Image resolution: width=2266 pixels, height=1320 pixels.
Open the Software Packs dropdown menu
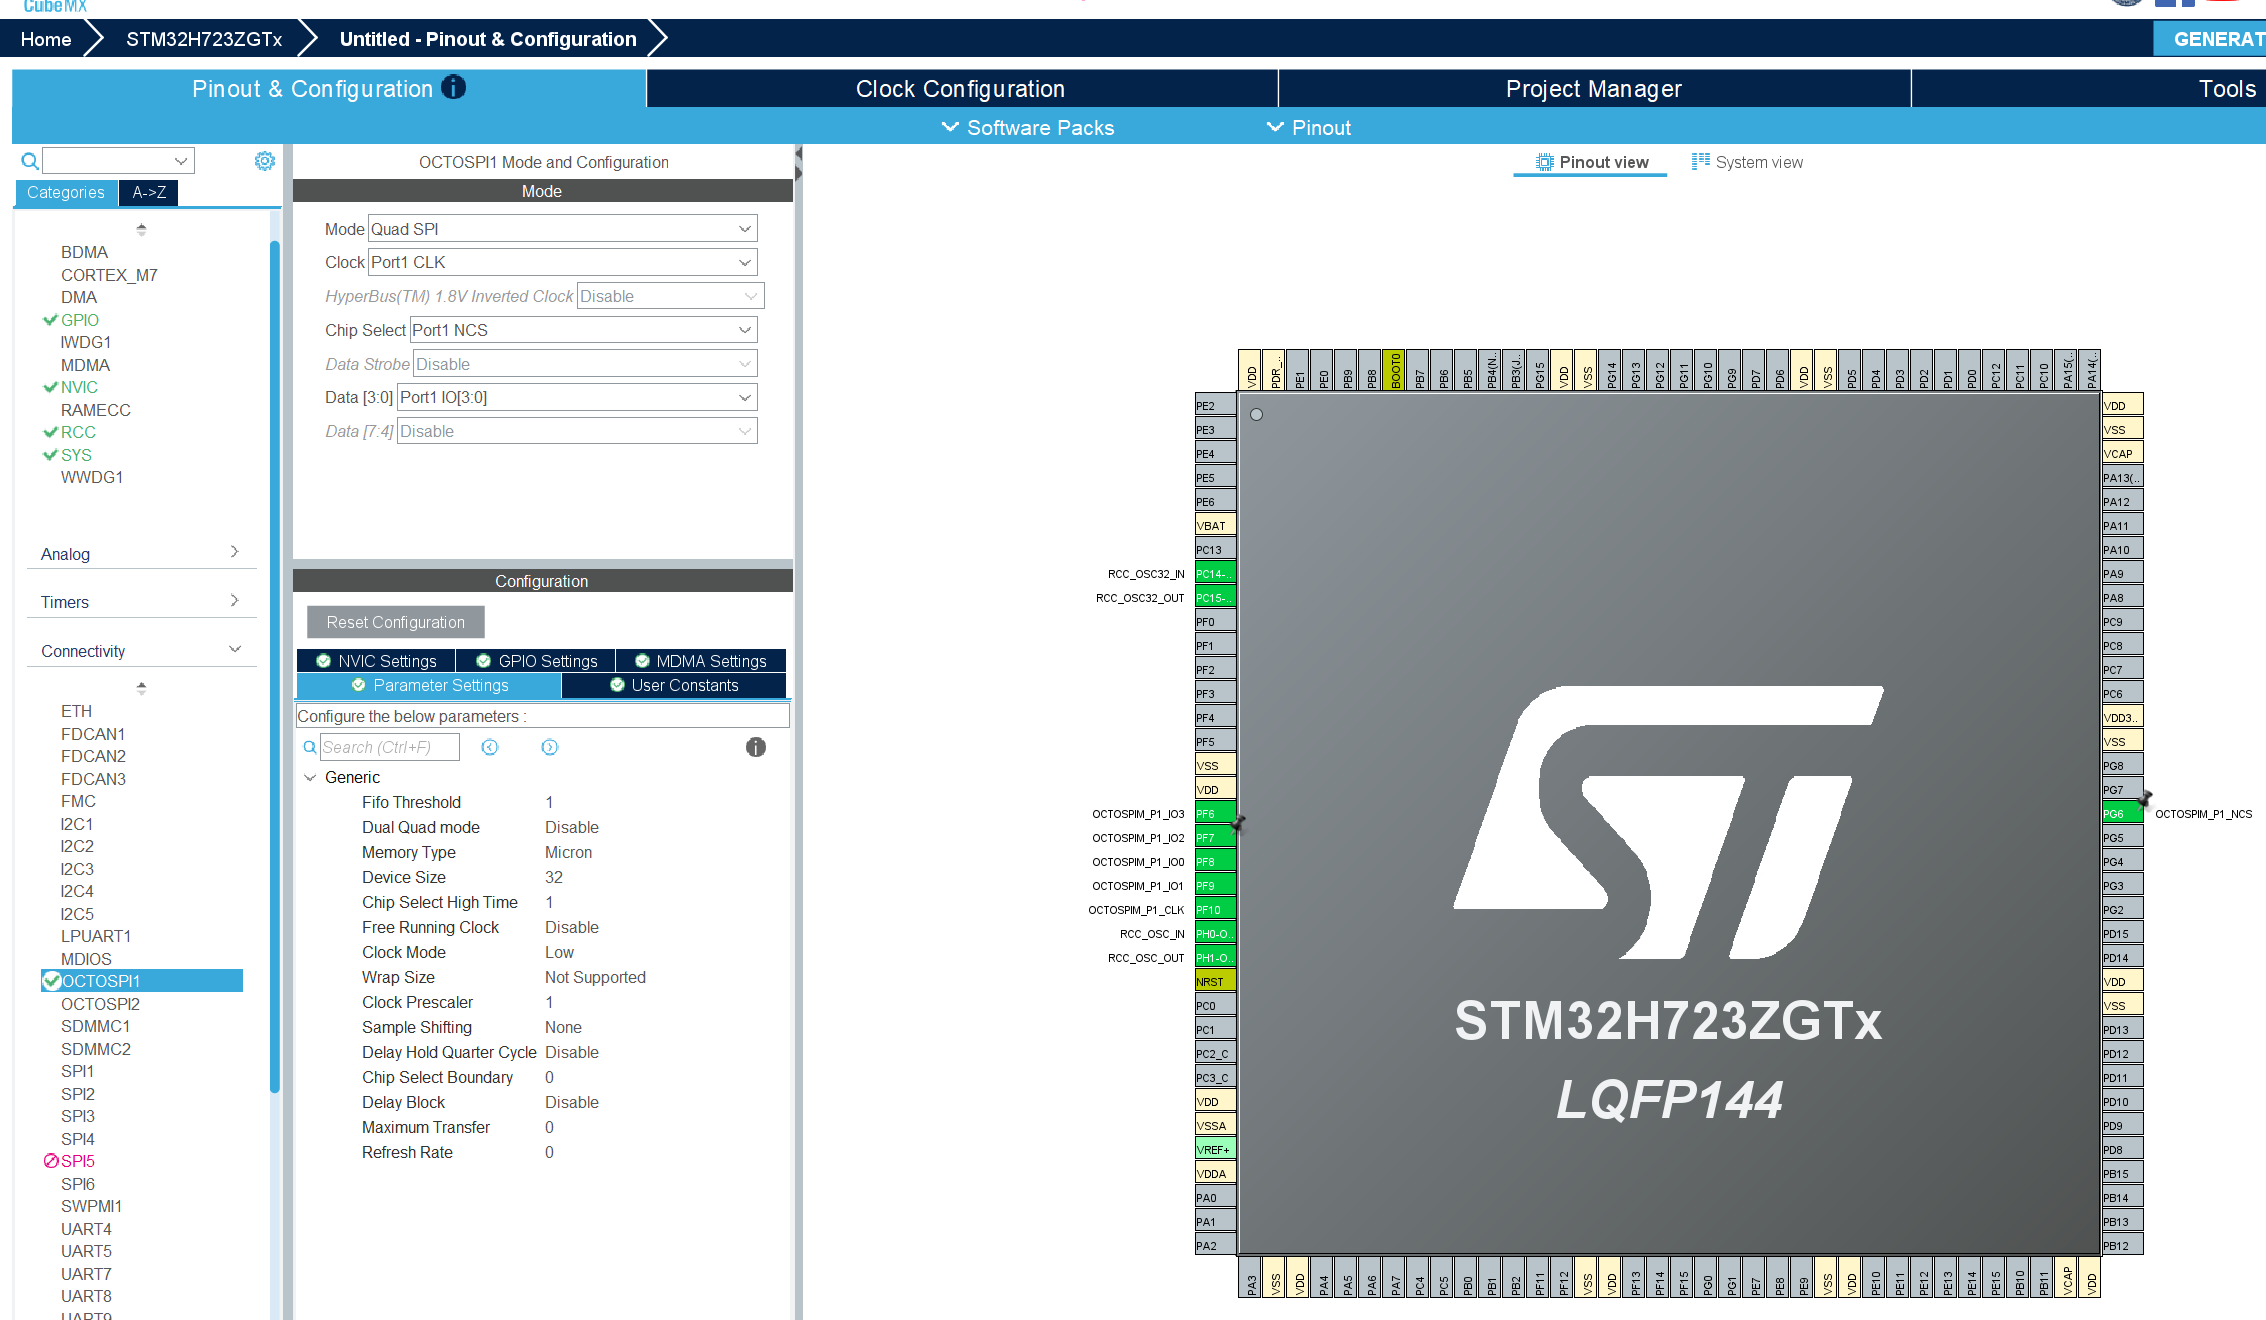coord(1028,127)
